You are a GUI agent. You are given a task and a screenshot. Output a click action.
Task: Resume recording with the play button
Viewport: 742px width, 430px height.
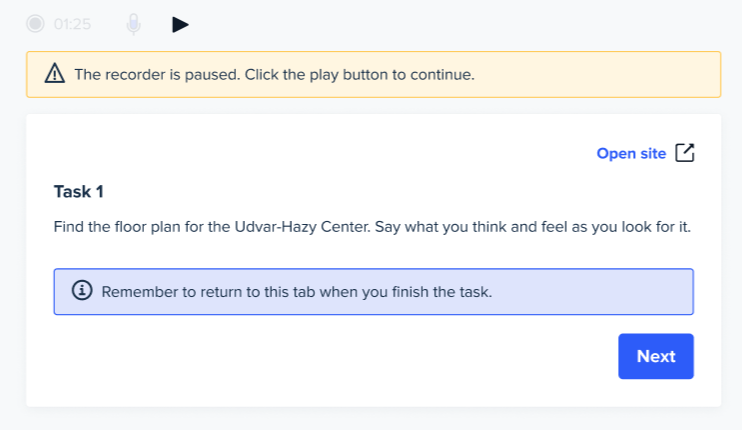[x=180, y=25]
